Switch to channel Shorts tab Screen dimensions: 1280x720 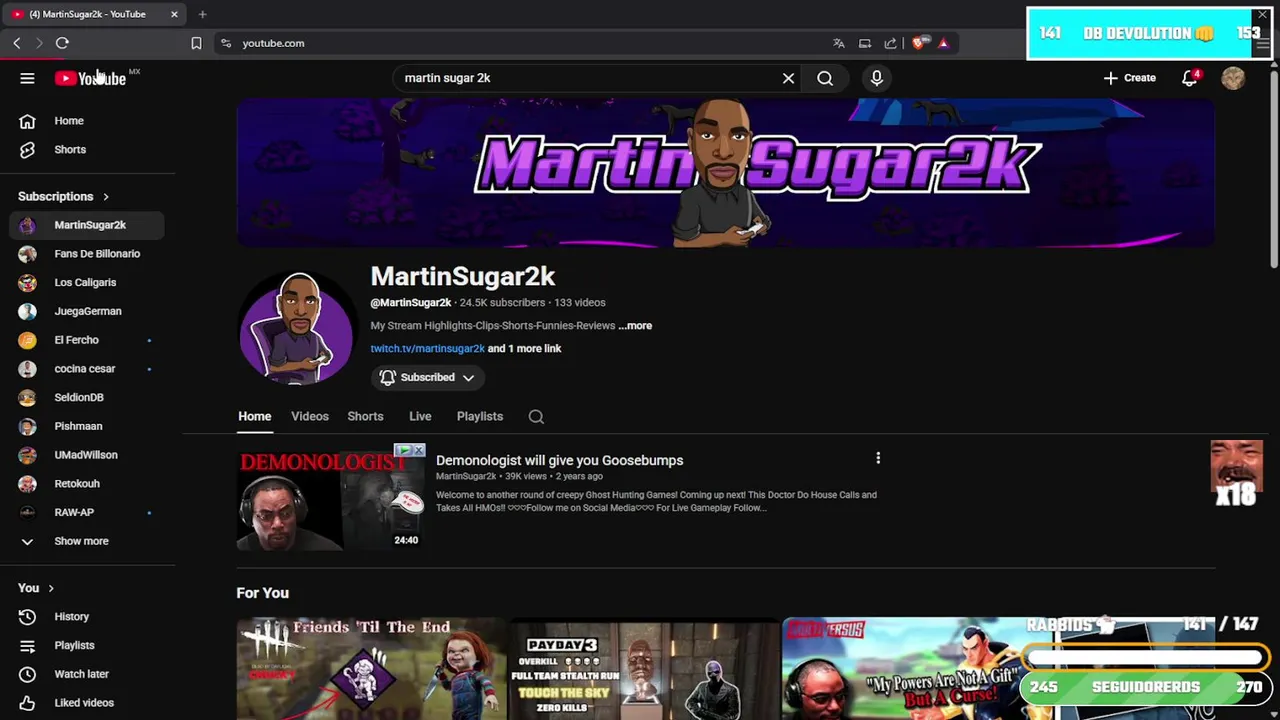pos(365,416)
